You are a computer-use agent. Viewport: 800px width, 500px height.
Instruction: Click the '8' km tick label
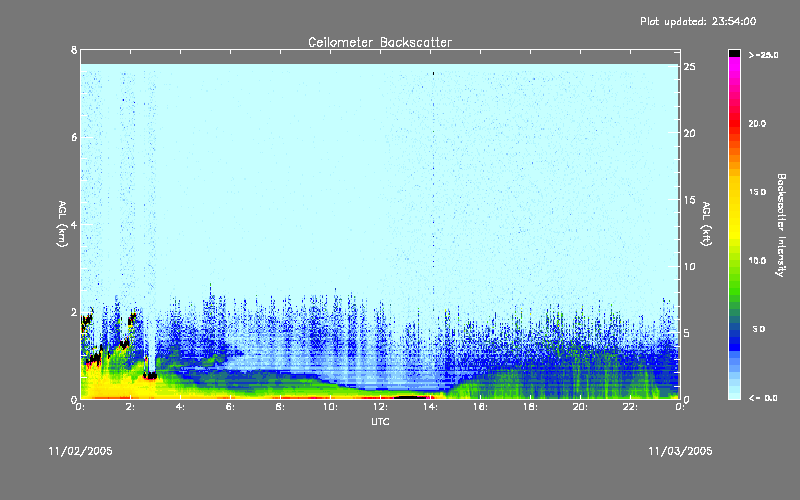pyautogui.click(x=74, y=50)
